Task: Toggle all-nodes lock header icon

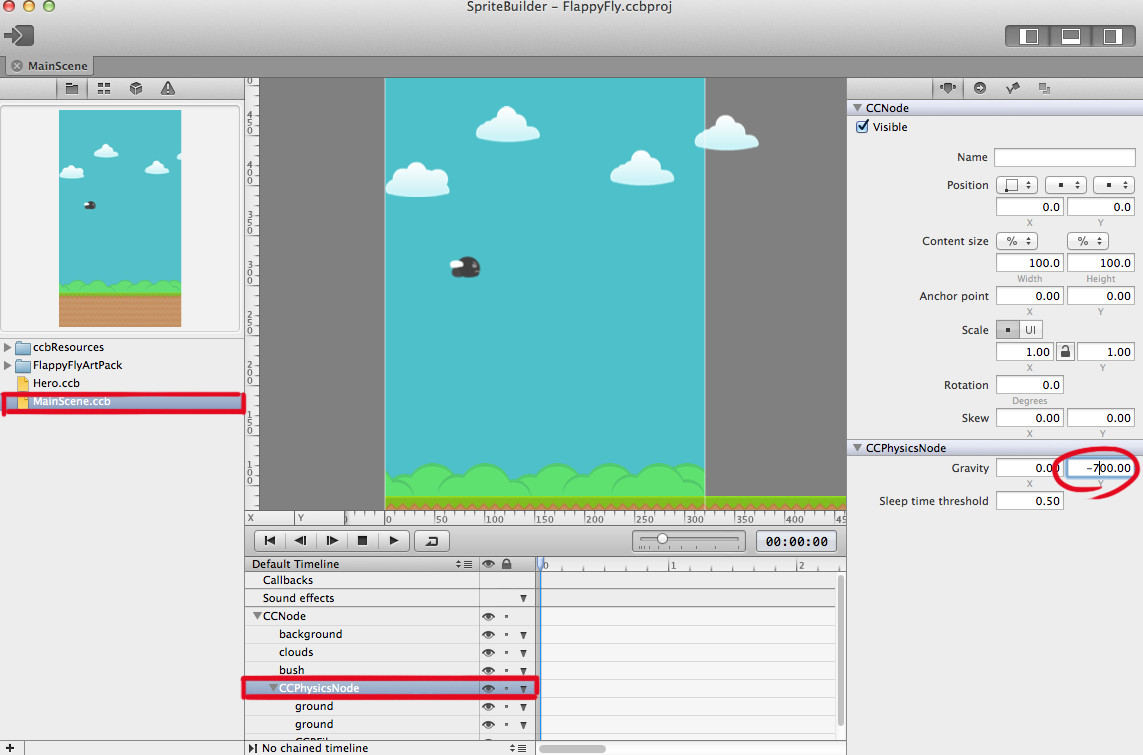Action: tap(507, 564)
